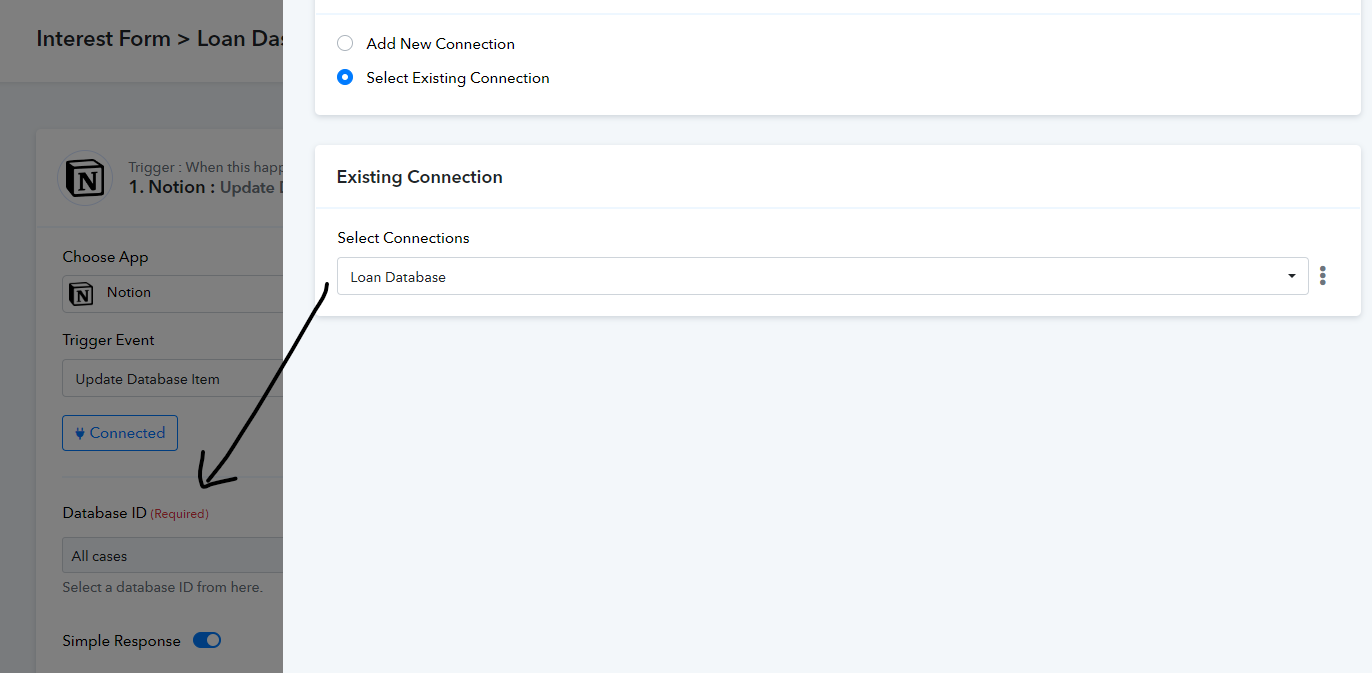Choose the Select Existing Connection radio option
1372x673 pixels.
[345, 78]
